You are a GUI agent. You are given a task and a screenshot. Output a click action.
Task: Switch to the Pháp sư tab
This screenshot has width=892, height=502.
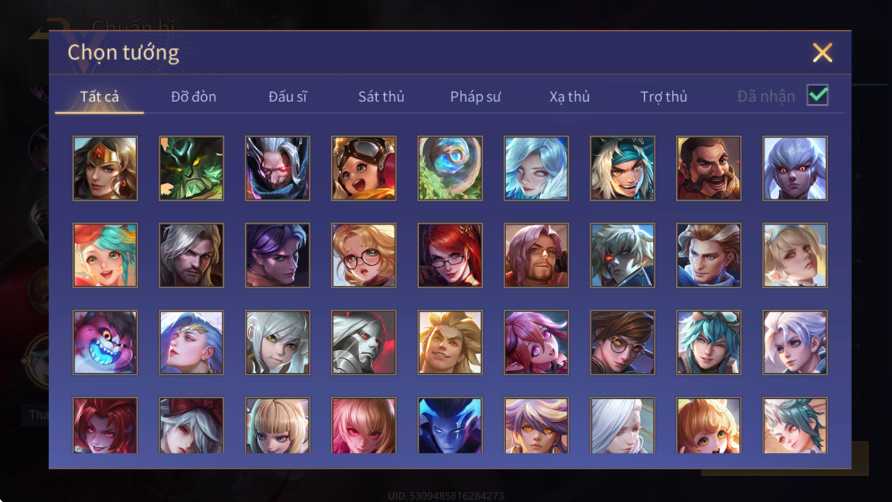click(476, 97)
